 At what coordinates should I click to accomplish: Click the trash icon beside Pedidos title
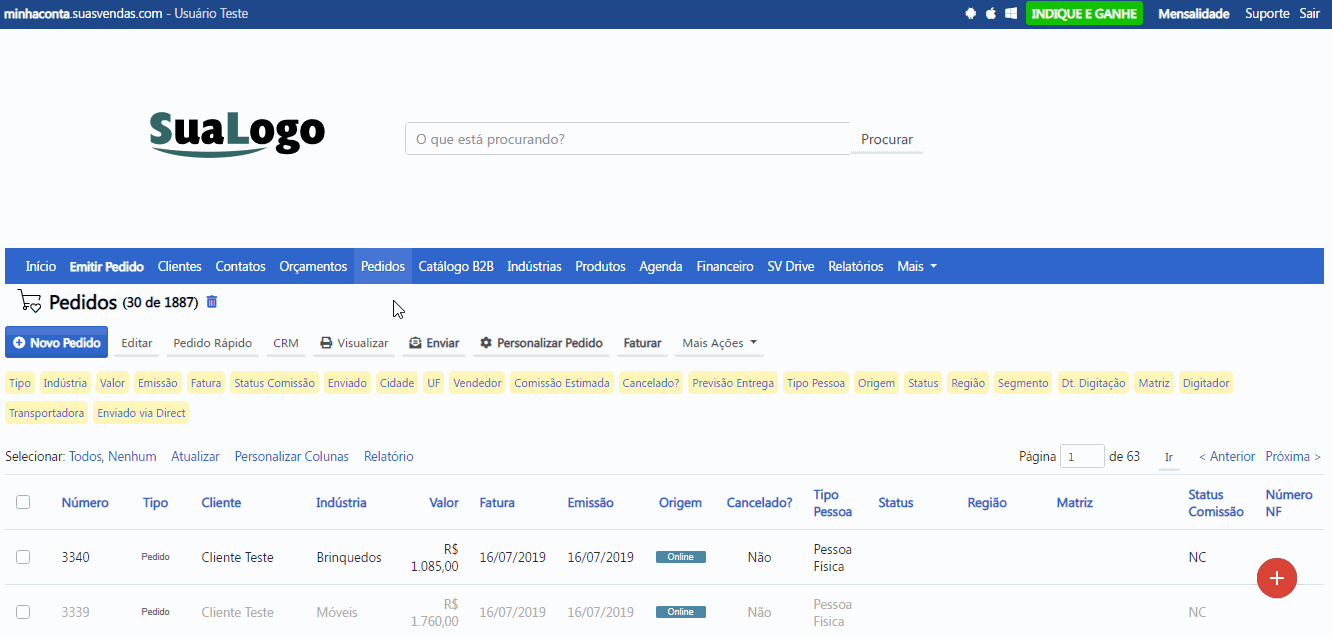pos(211,302)
